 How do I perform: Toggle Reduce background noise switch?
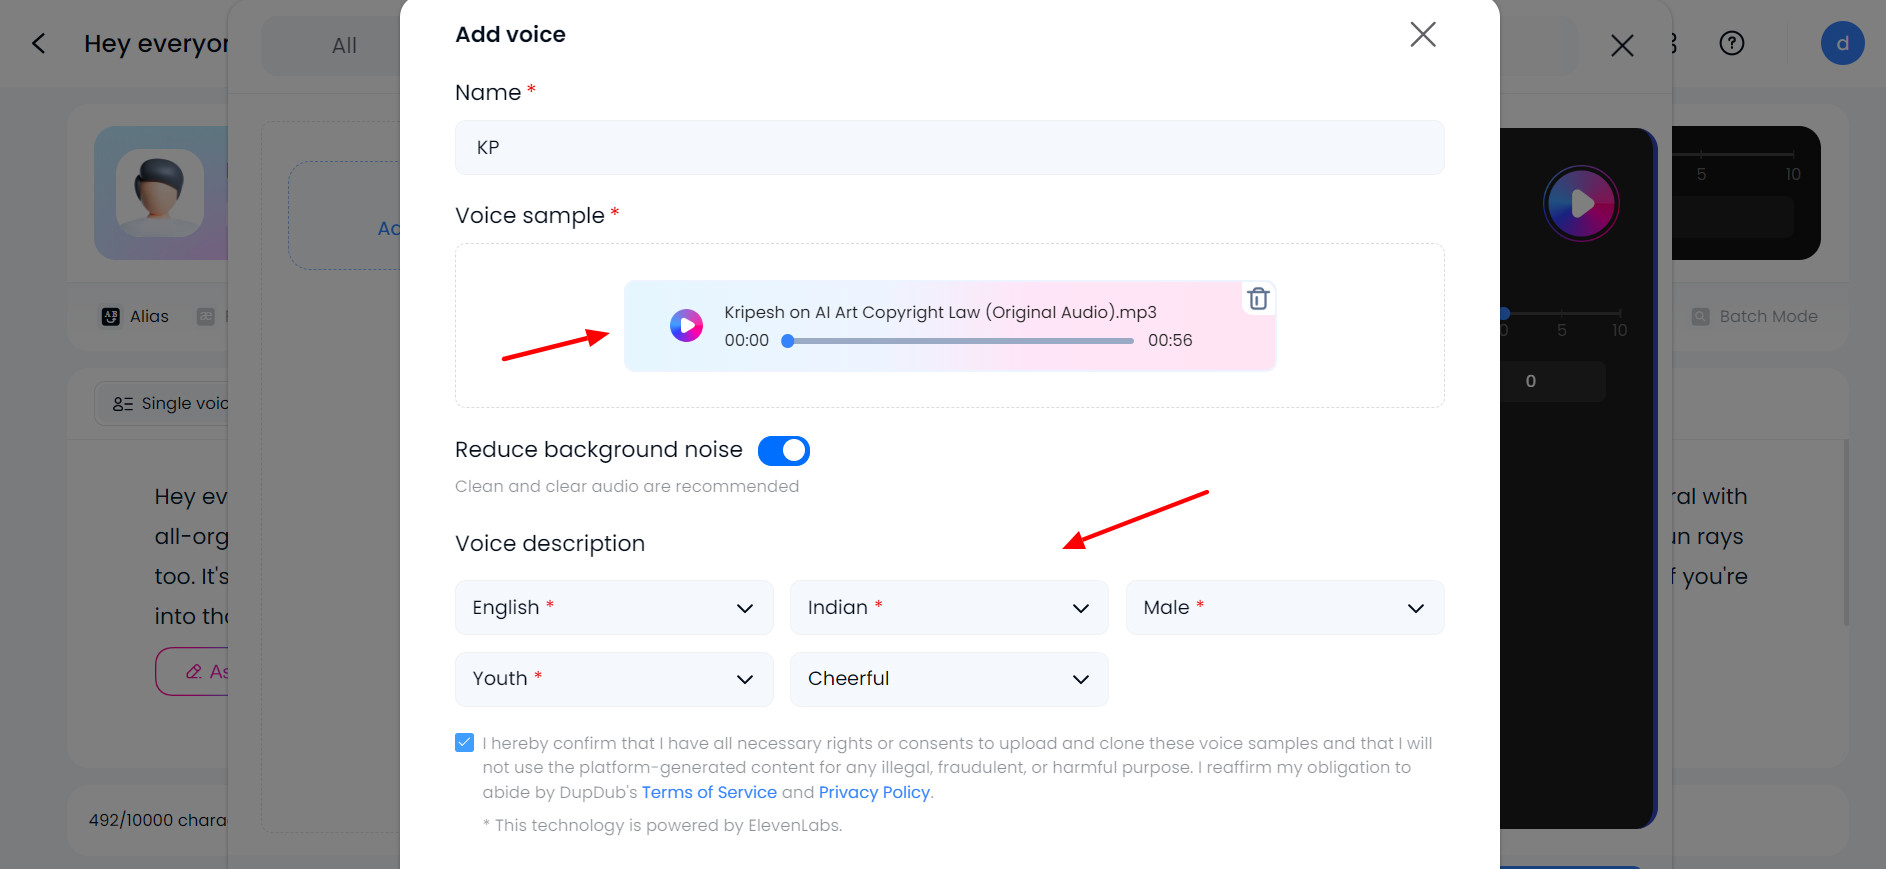(783, 451)
